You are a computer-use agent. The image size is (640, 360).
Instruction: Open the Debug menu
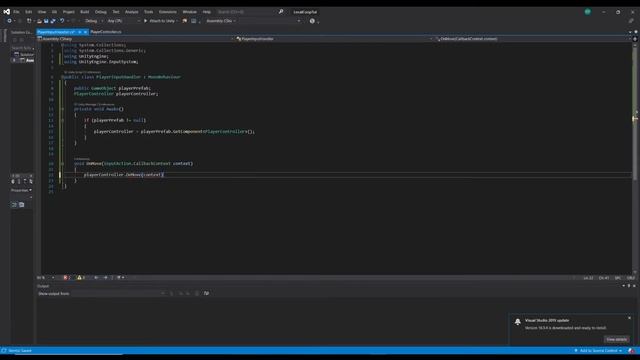click(101, 12)
